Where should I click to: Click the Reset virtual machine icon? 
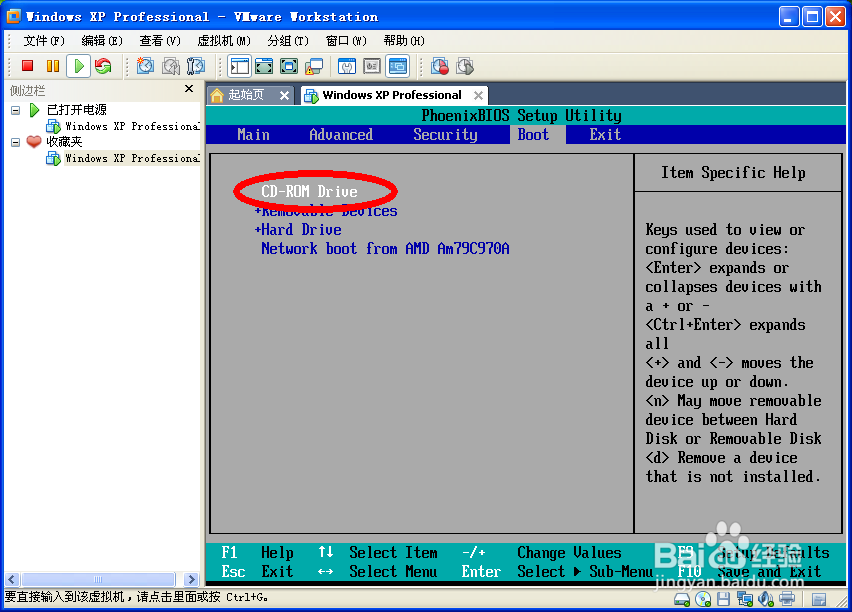tap(103, 66)
